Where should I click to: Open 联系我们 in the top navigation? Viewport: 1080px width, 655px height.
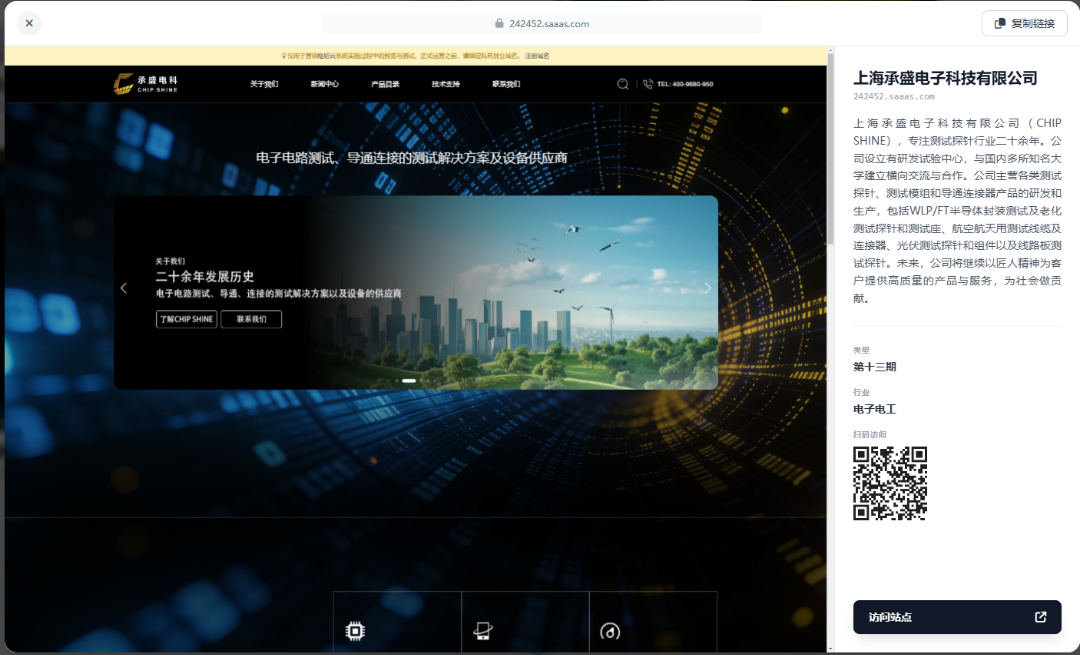point(506,84)
